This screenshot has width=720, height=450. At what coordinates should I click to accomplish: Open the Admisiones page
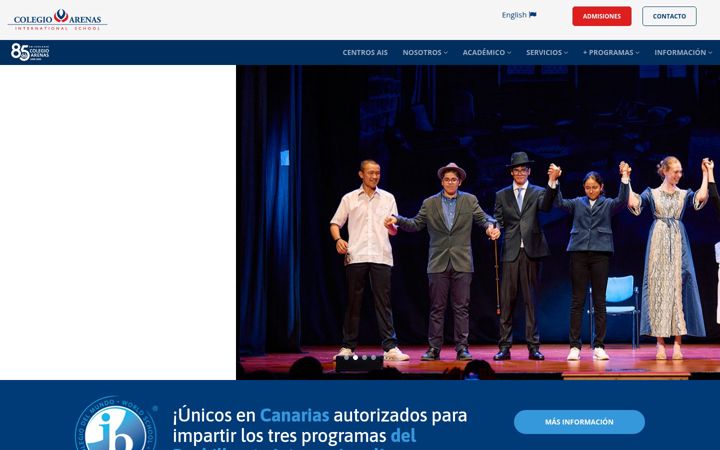602,16
